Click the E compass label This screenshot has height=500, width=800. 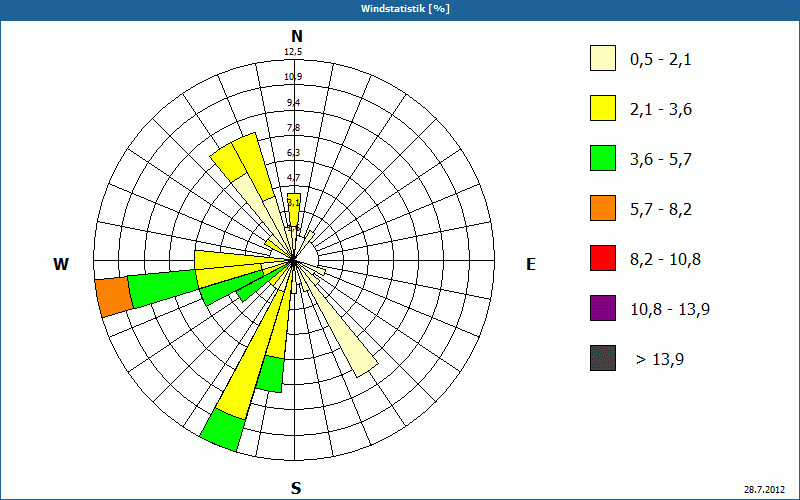point(531,264)
